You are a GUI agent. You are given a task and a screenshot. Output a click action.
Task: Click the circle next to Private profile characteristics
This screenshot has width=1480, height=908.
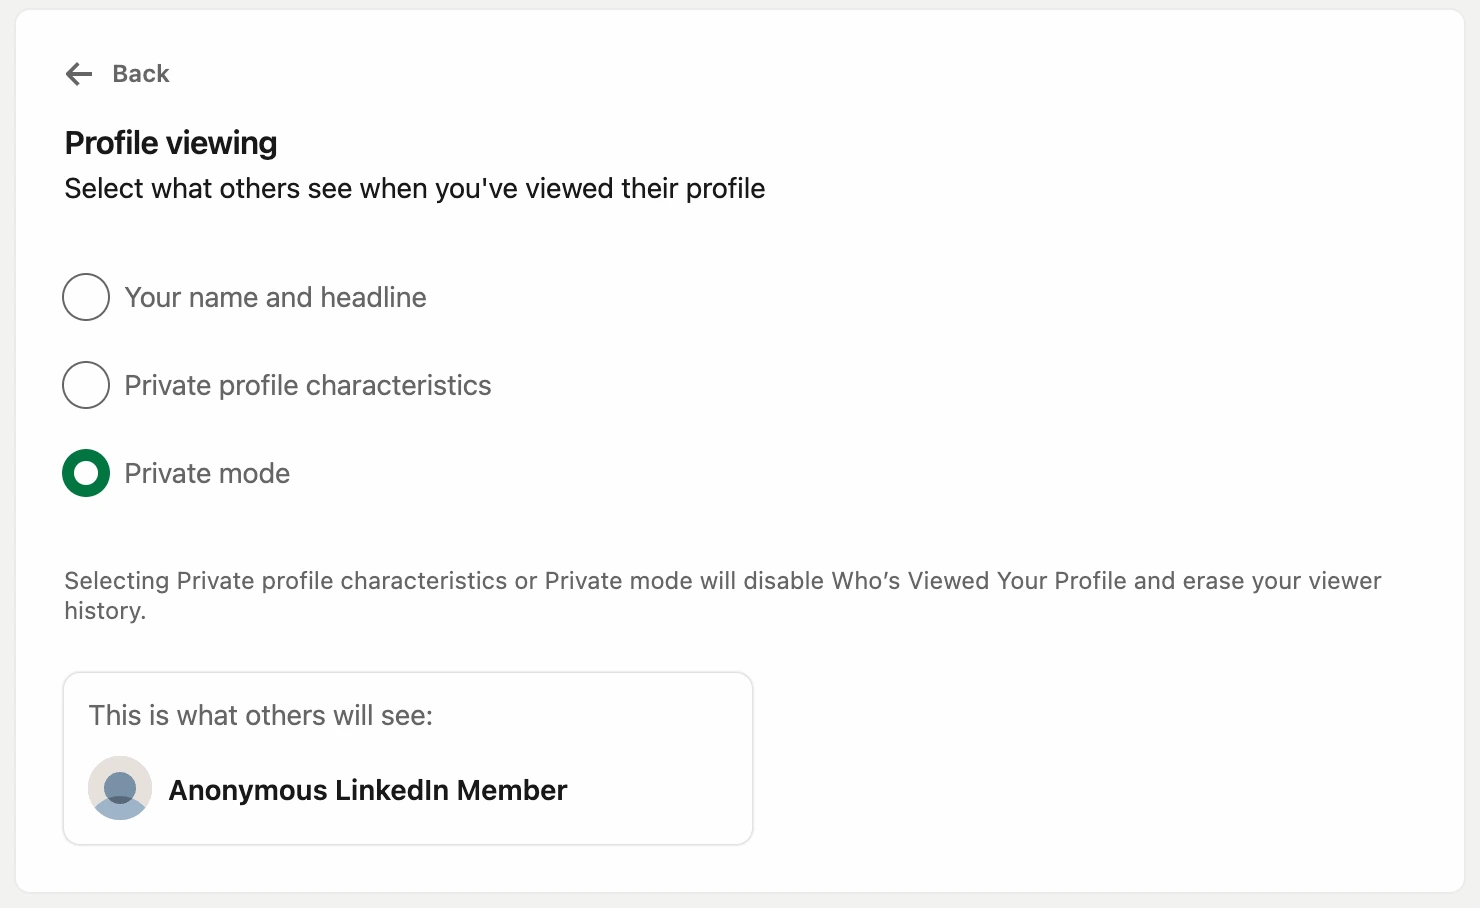(x=86, y=385)
